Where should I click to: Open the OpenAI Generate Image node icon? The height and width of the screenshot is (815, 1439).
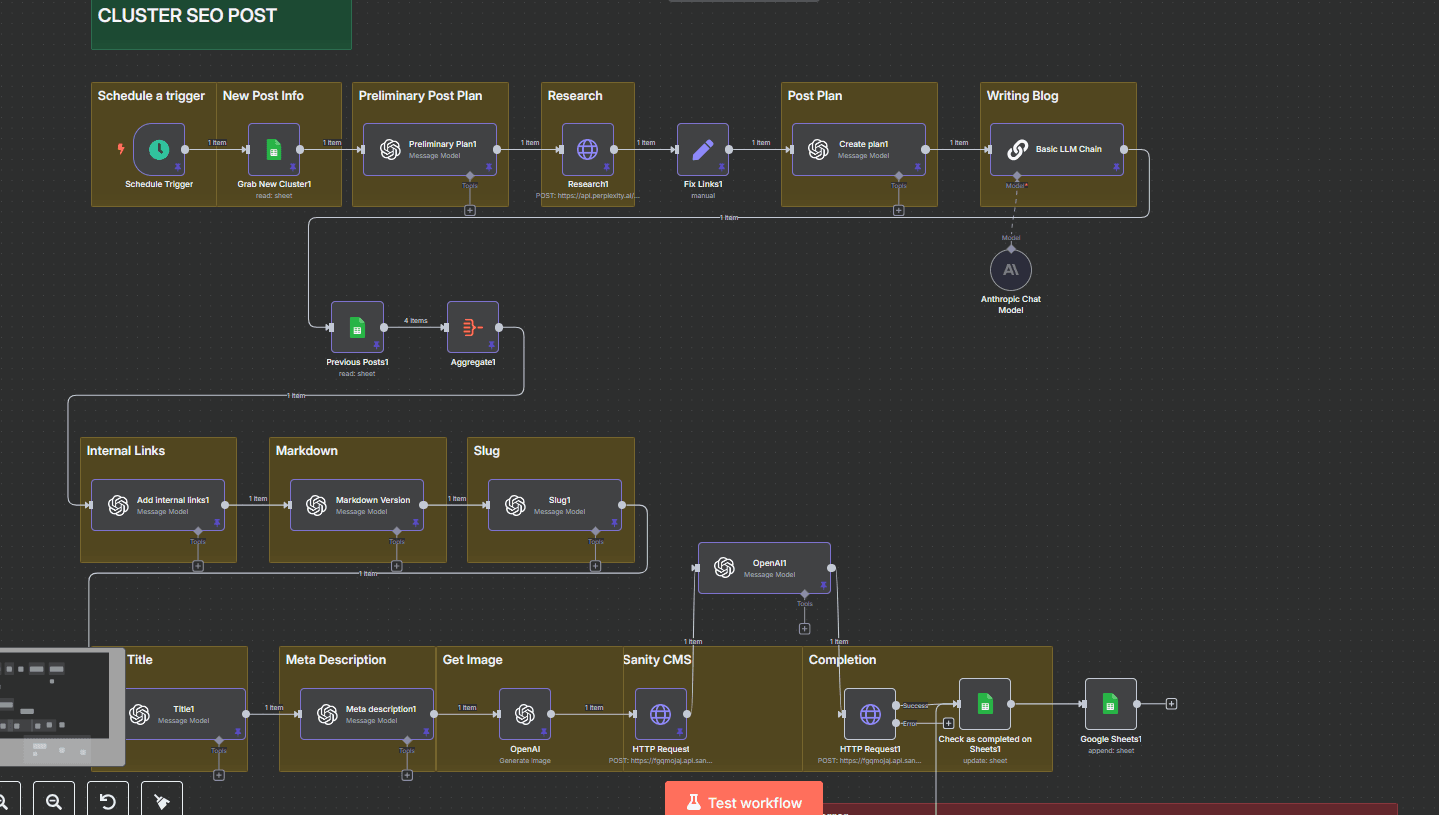tap(525, 714)
